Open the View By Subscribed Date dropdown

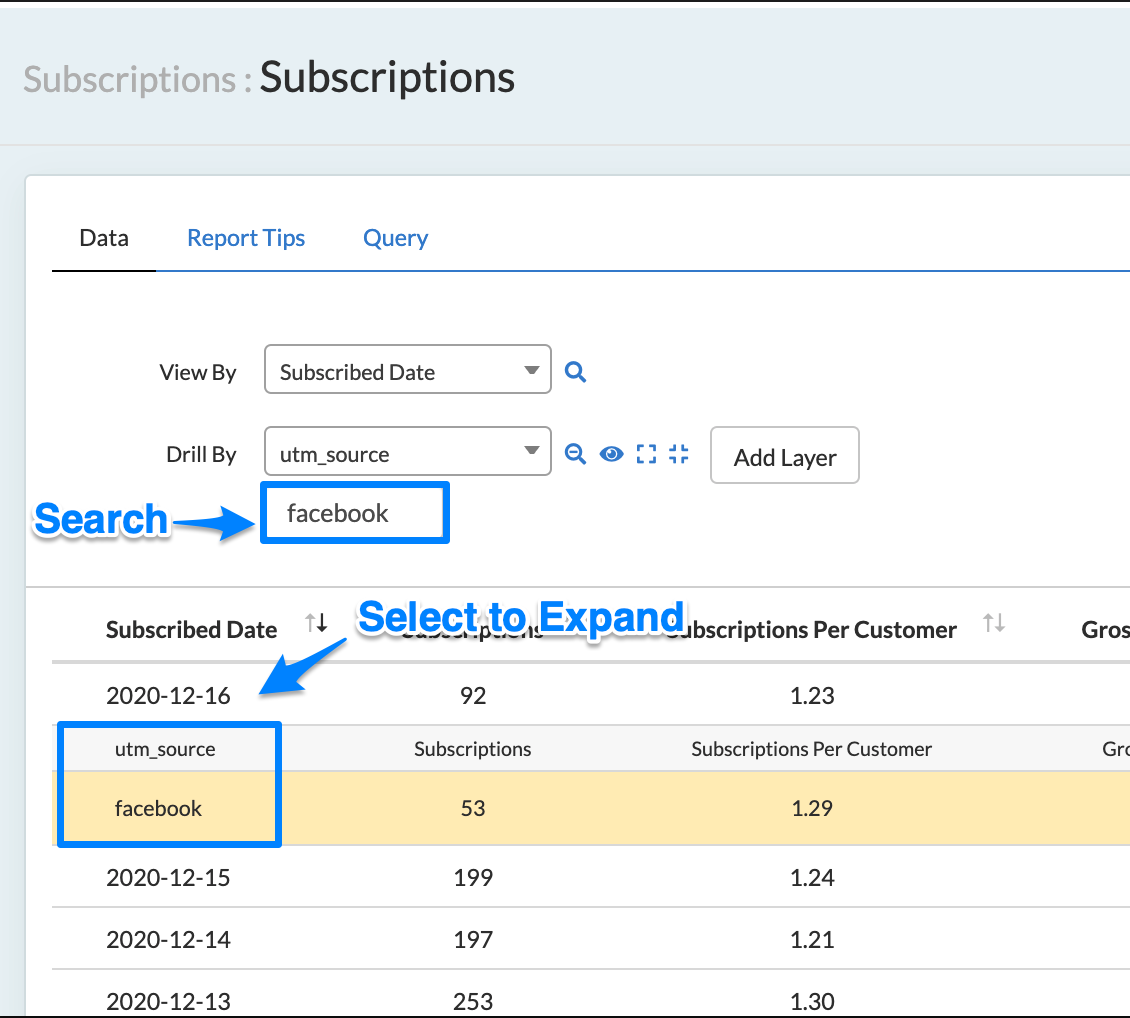coord(407,372)
